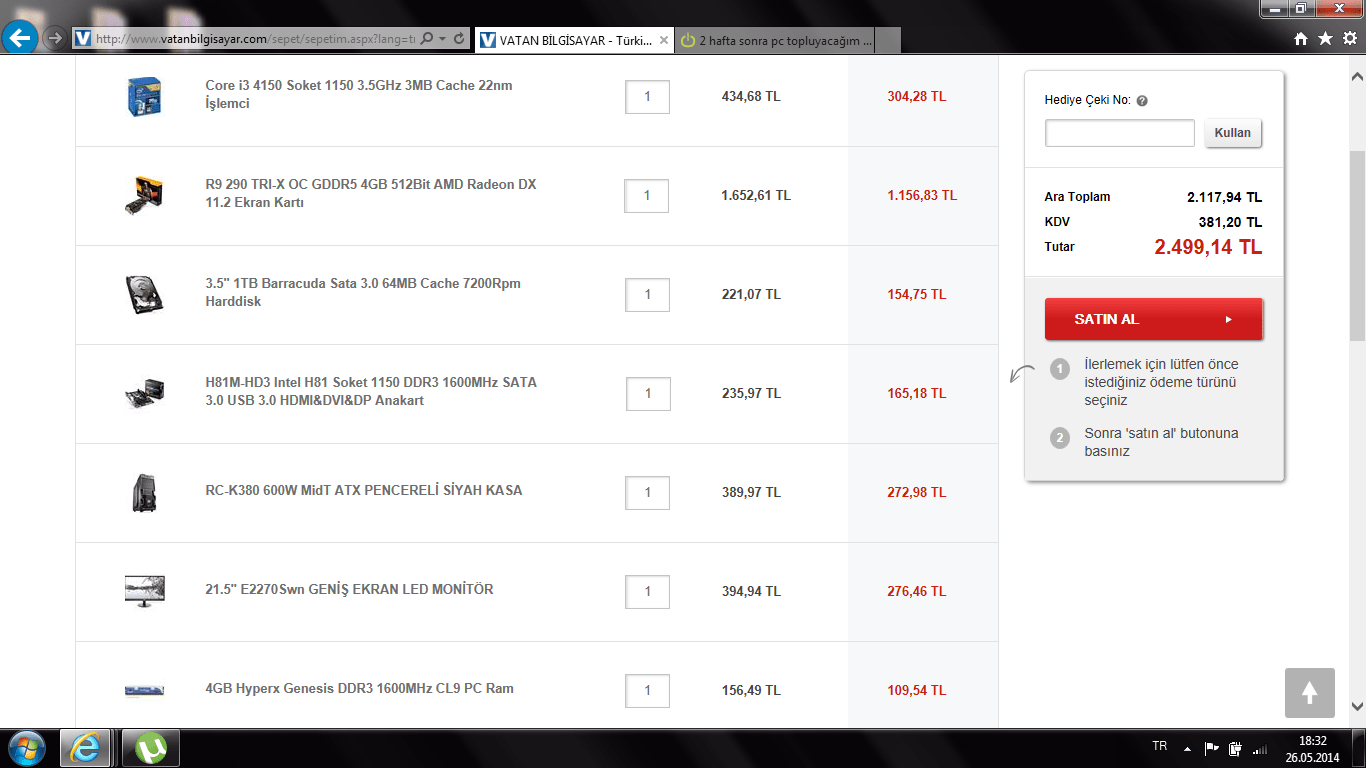Click the Core i3 4150 processor thumbnail
This screenshot has width=1366, height=768.
pyautogui.click(x=144, y=96)
